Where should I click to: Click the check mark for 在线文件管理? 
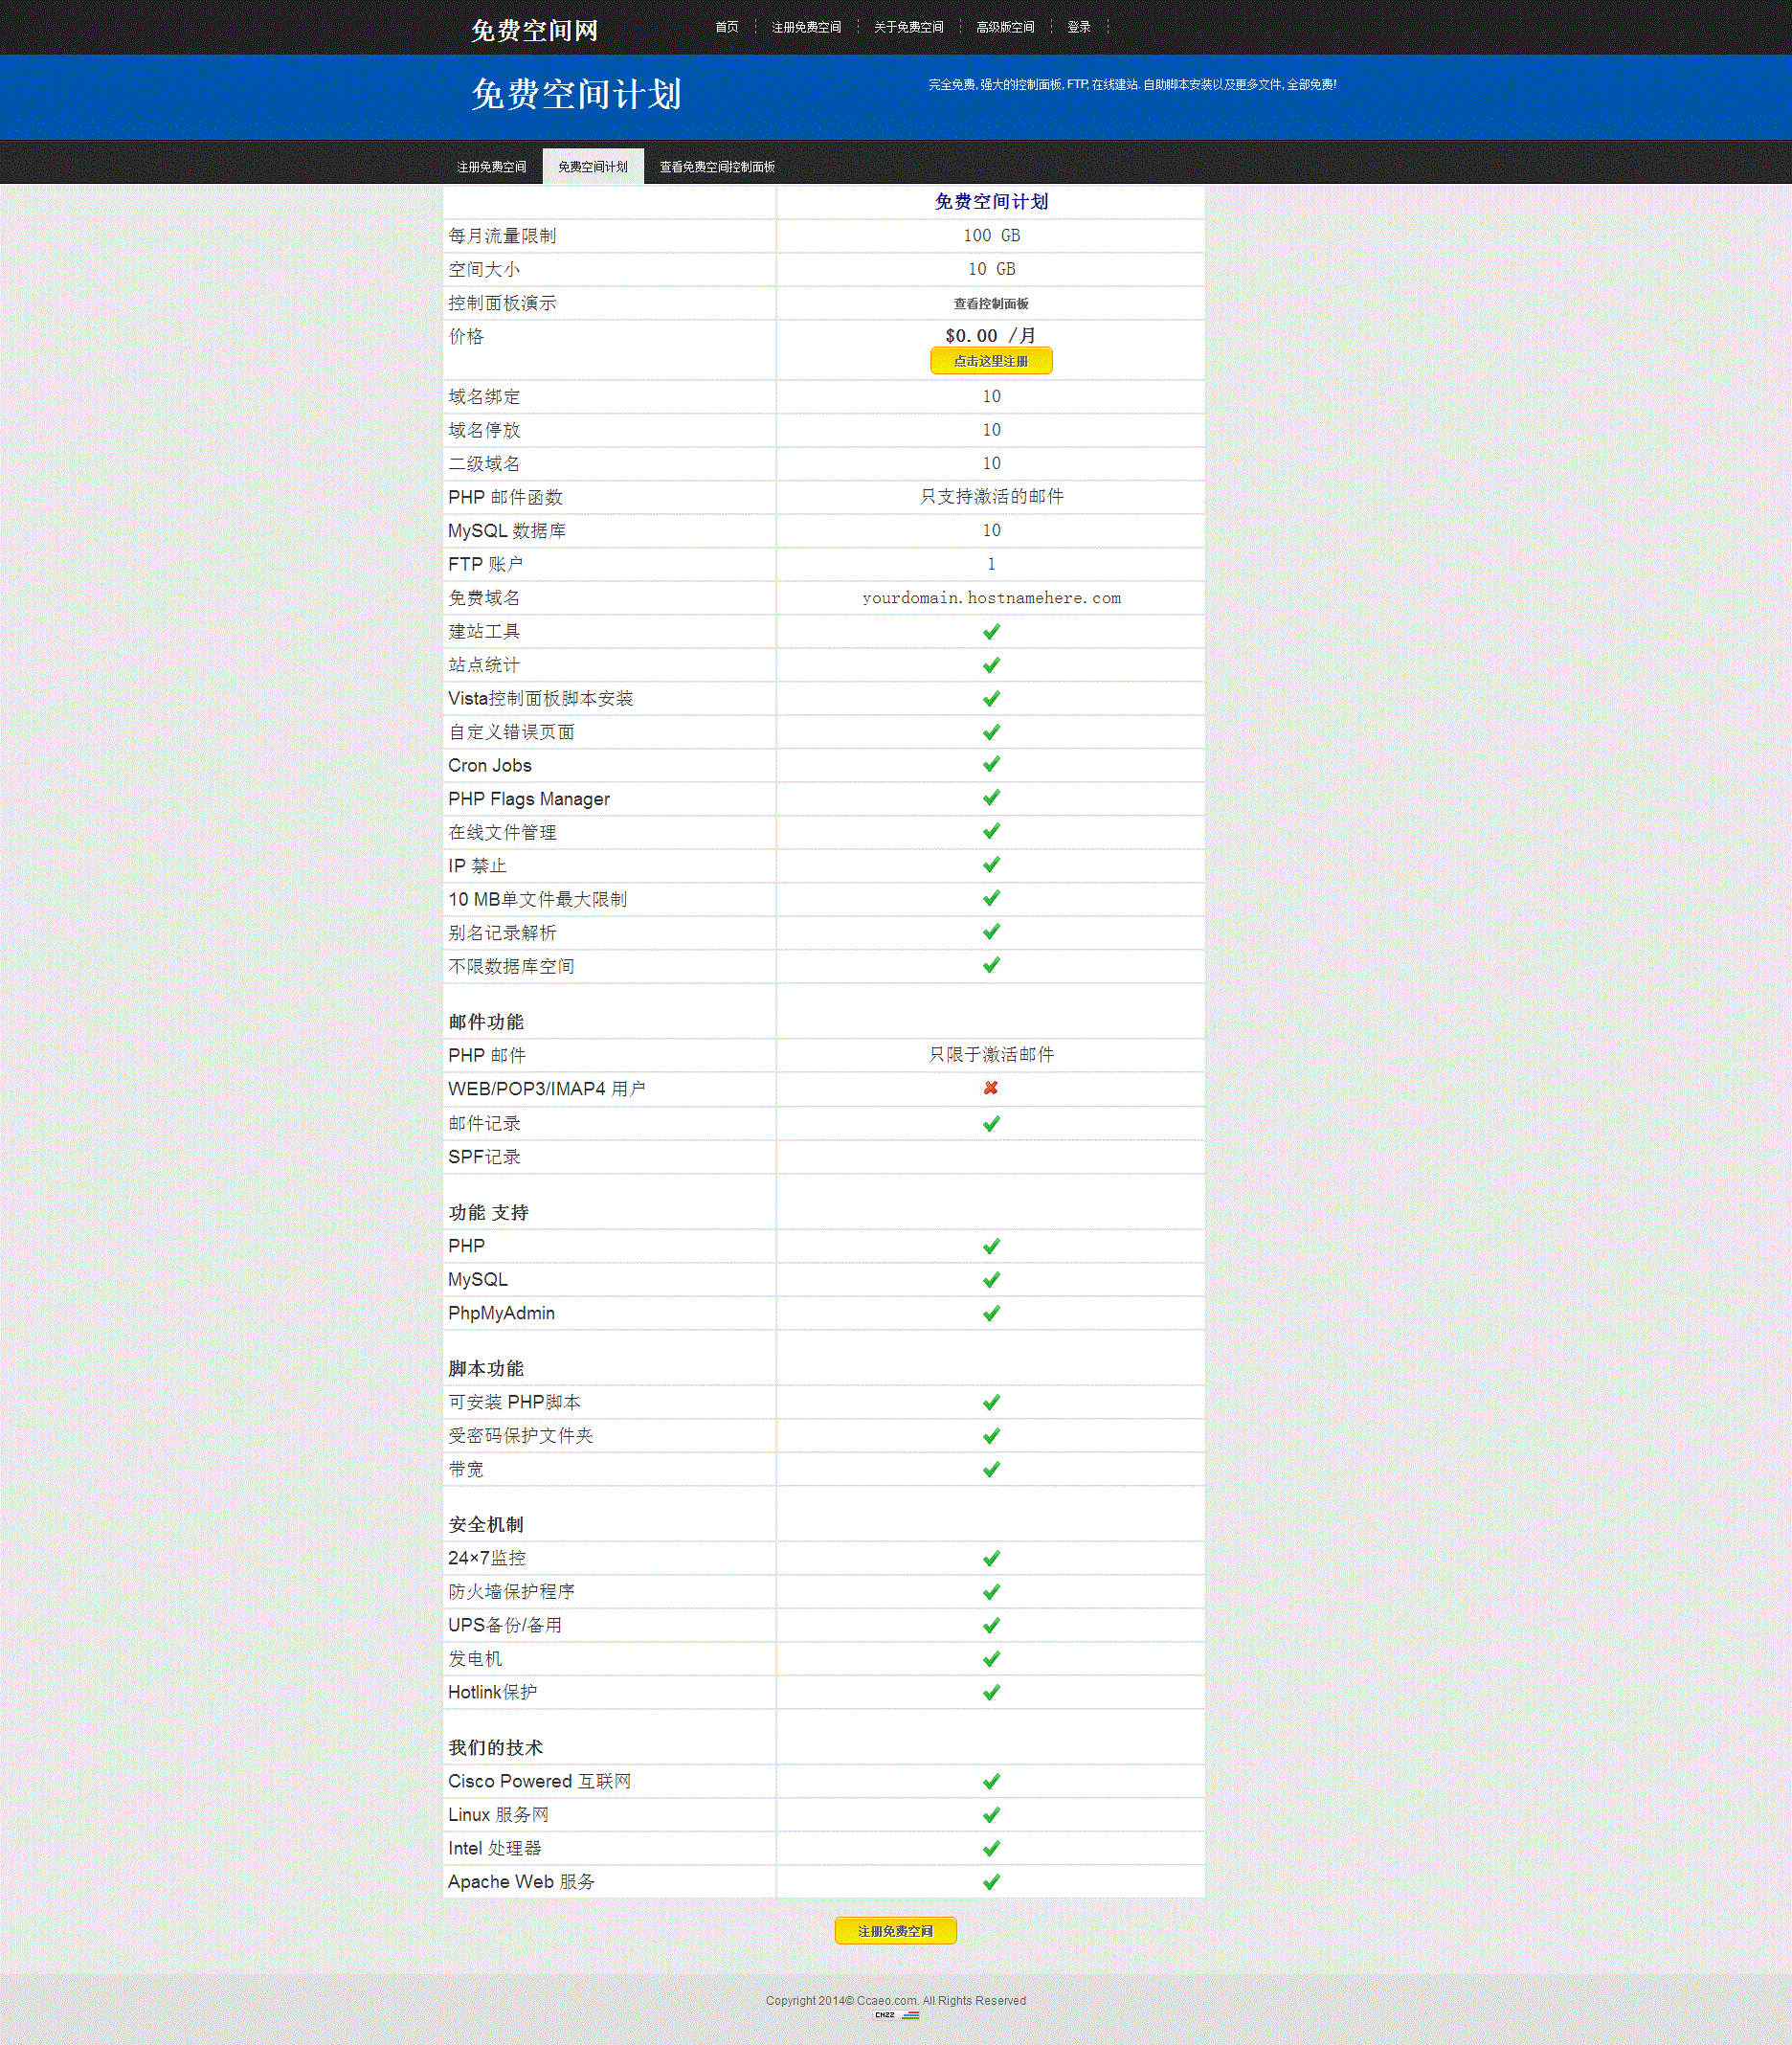point(991,831)
